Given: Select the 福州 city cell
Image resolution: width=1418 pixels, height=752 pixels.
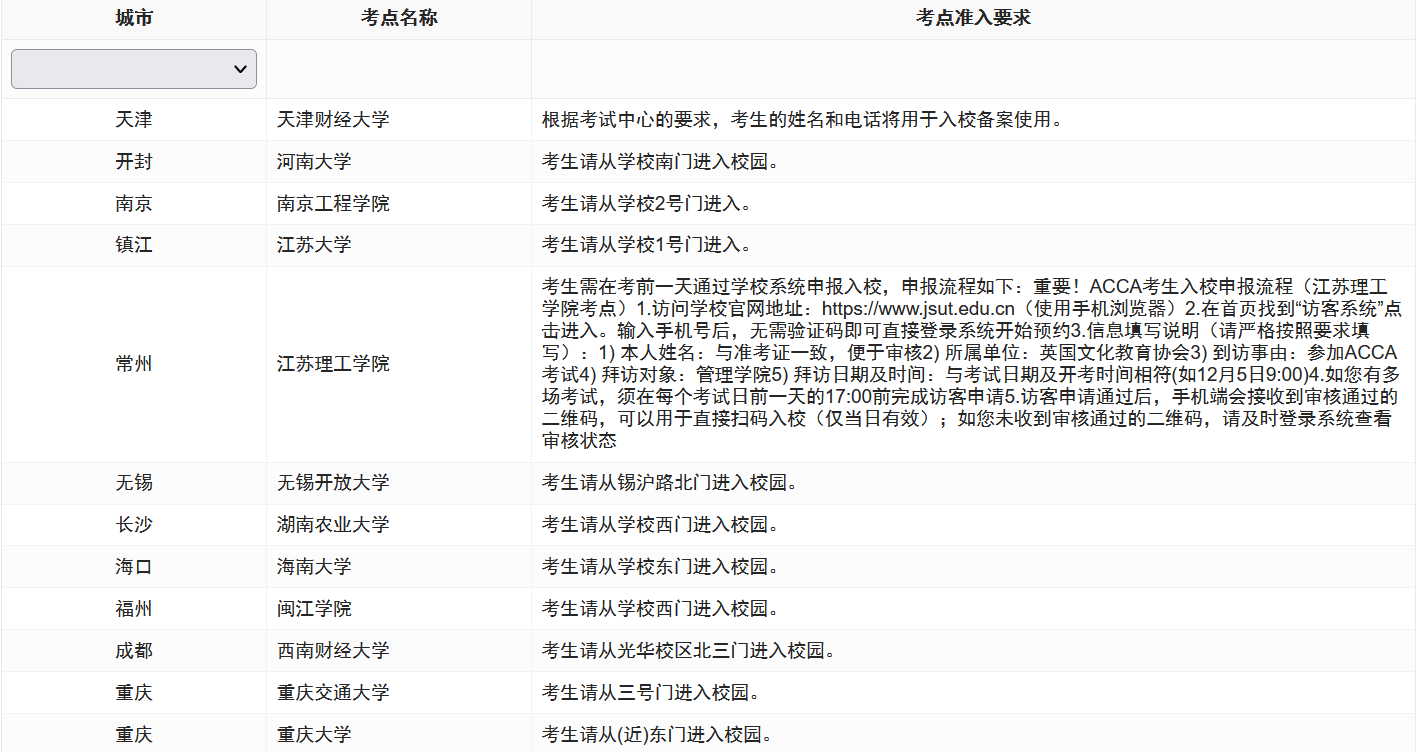Looking at the screenshot, I should click(x=134, y=610).
